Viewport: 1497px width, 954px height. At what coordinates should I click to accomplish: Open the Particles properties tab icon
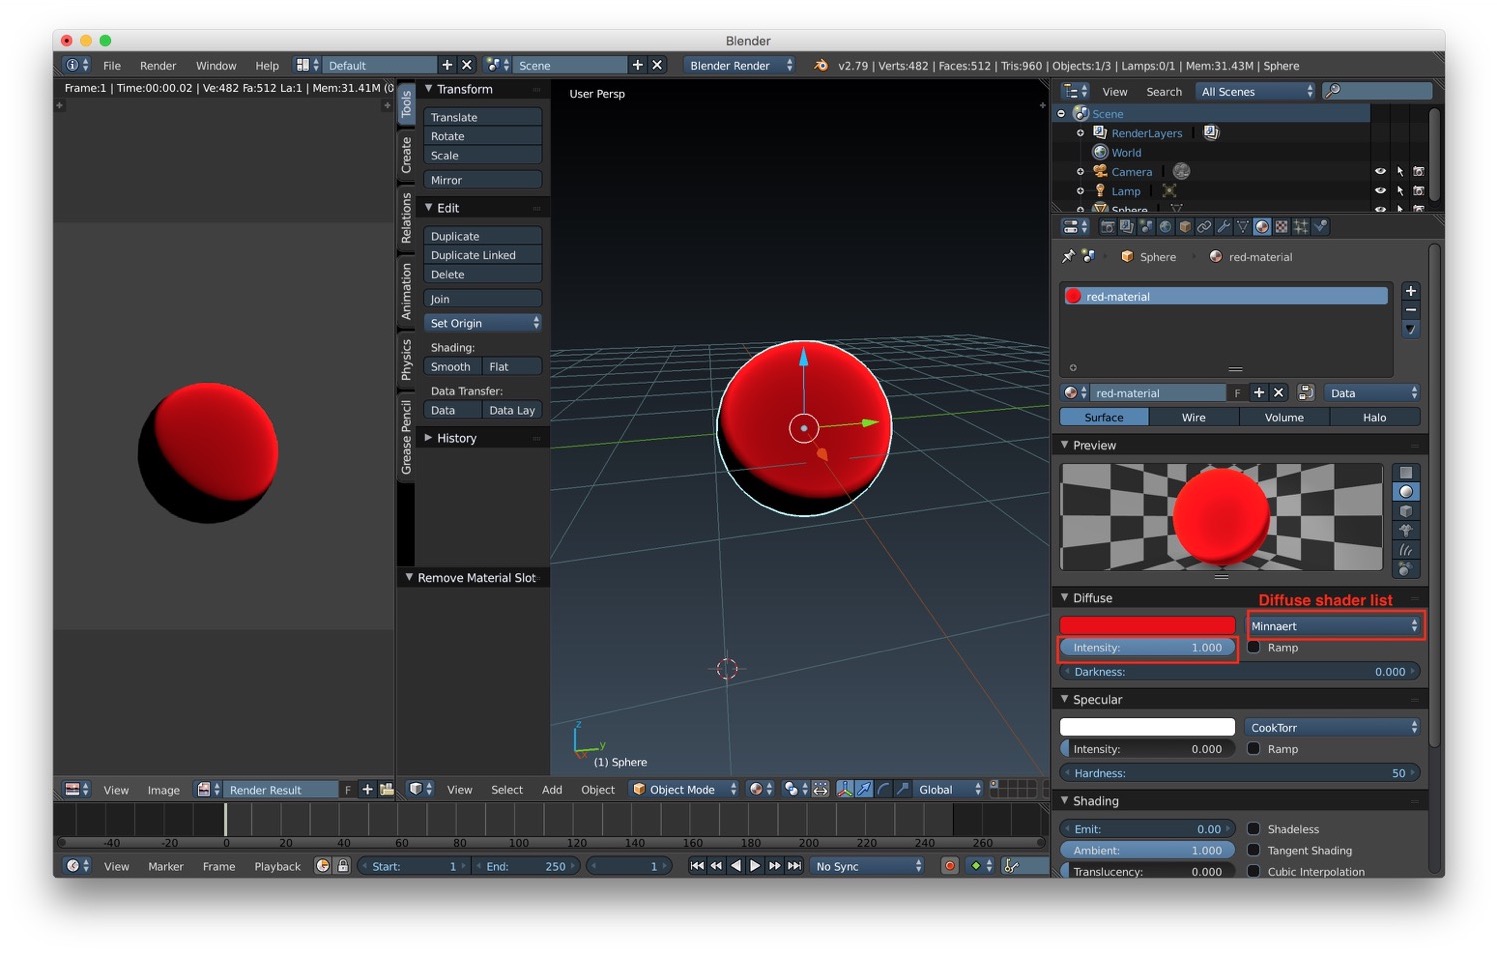click(x=1301, y=227)
